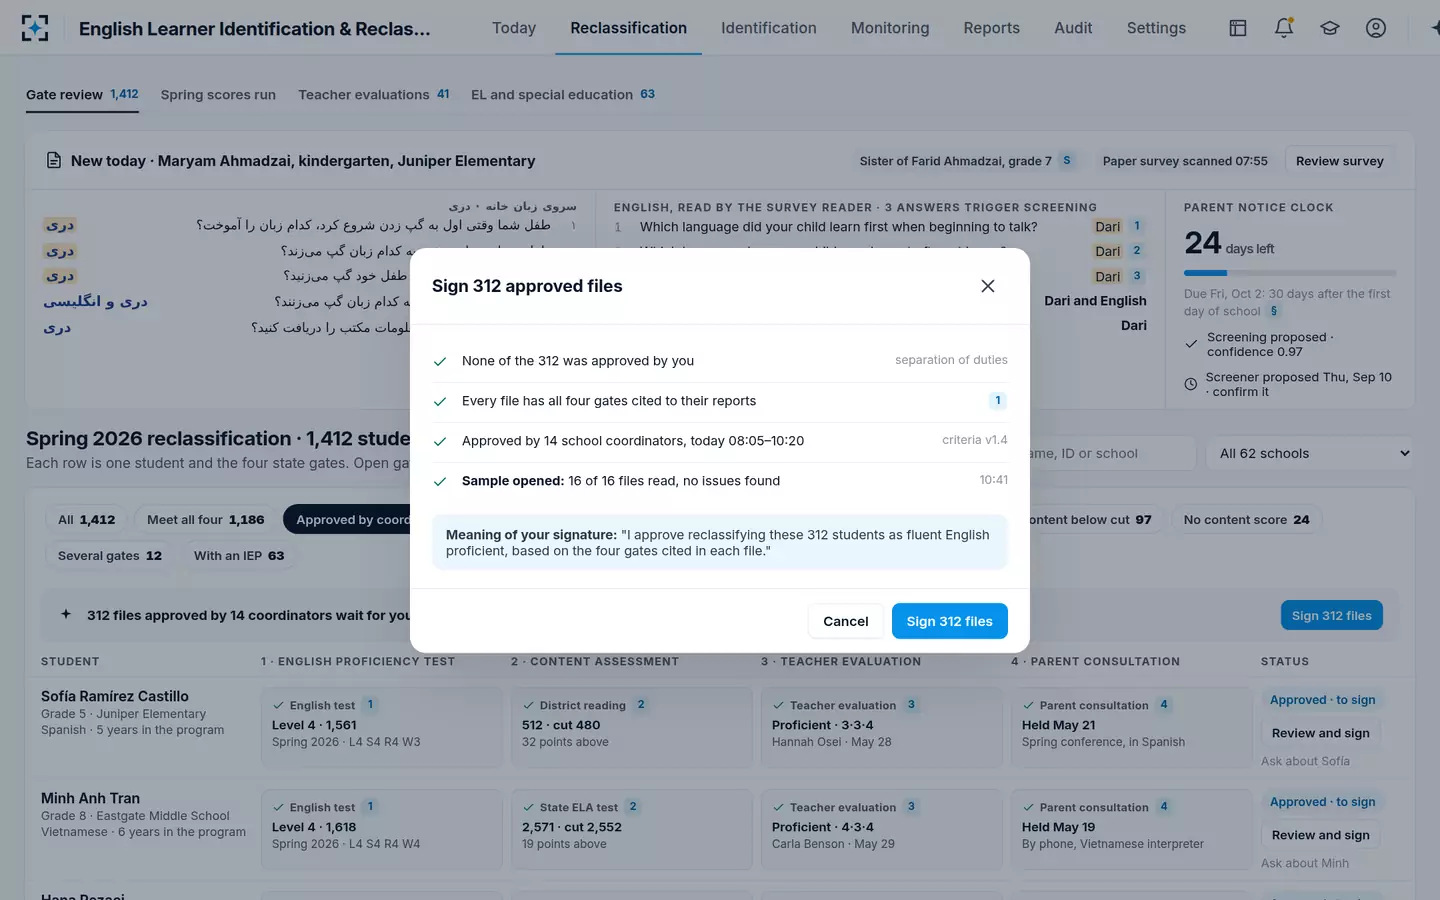
Task: Click Sign 312 files in the background banner
Action: point(1332,615)
